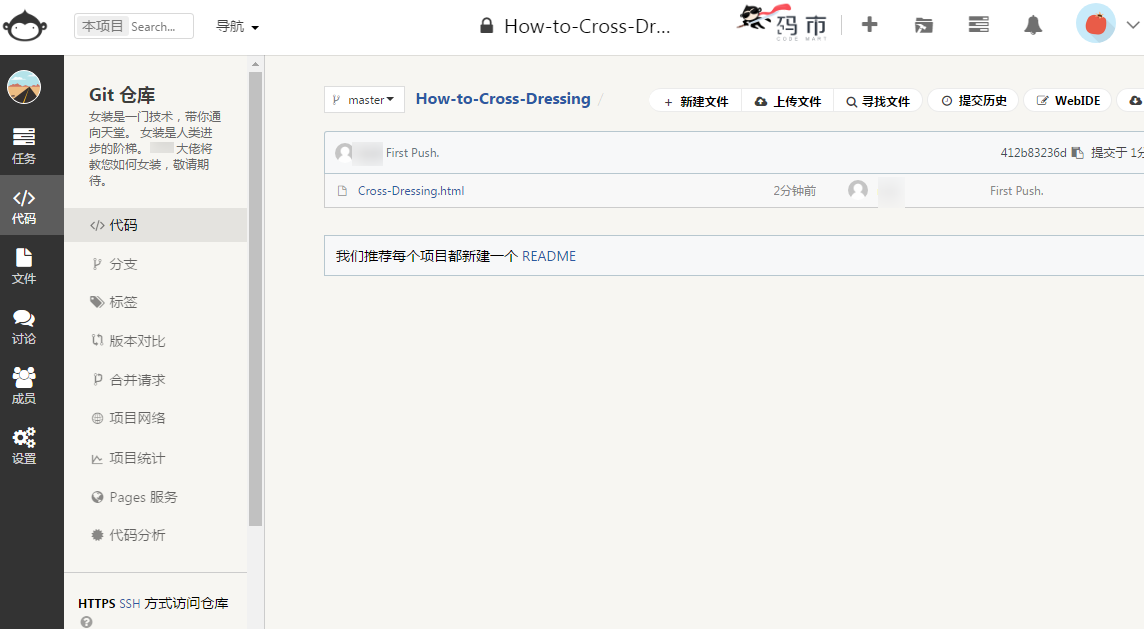
Task: Copy the commit hash 412b83236d
Action: (x=1077, y=153)
